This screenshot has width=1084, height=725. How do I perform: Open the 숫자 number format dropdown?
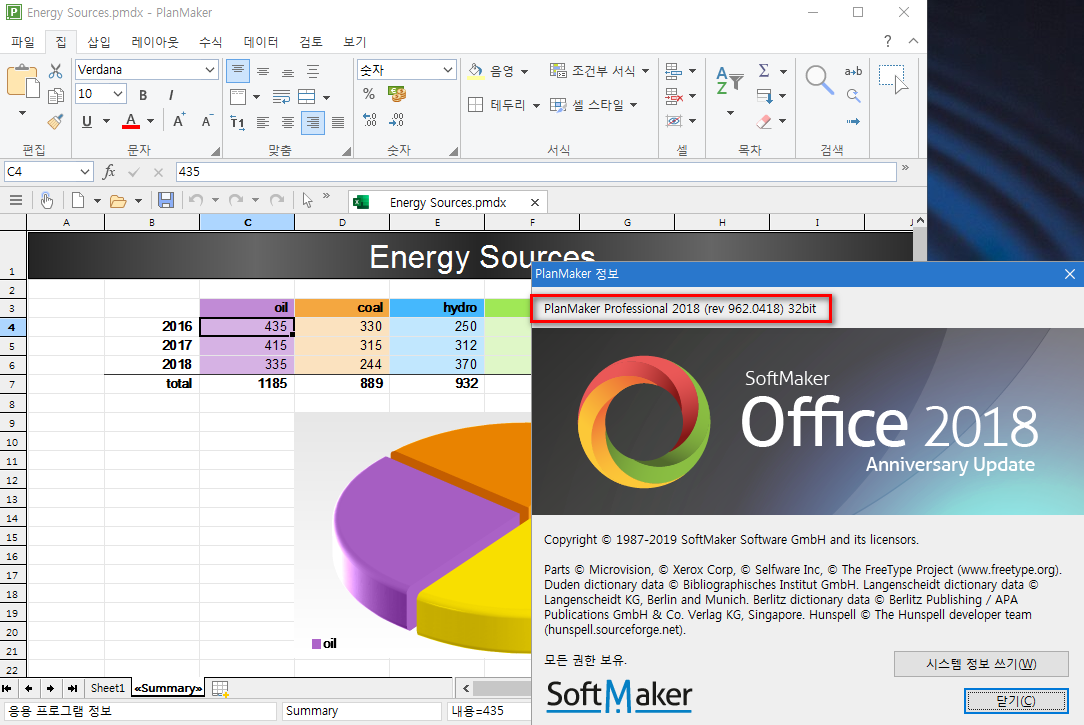point(448,70)
